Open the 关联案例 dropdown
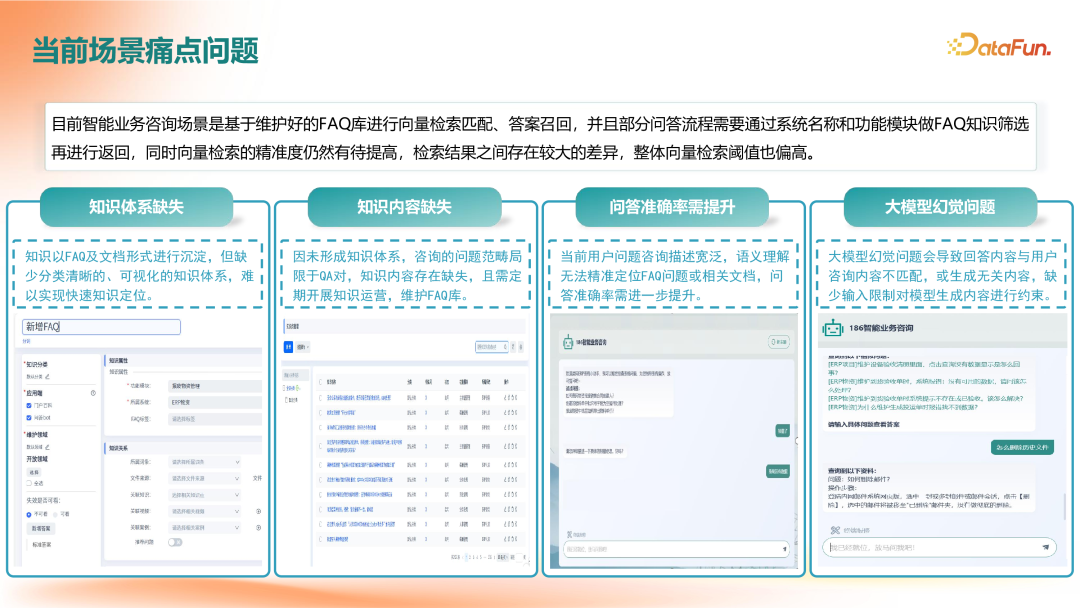This screenshot has width=1080, height=608. [205, 527]
